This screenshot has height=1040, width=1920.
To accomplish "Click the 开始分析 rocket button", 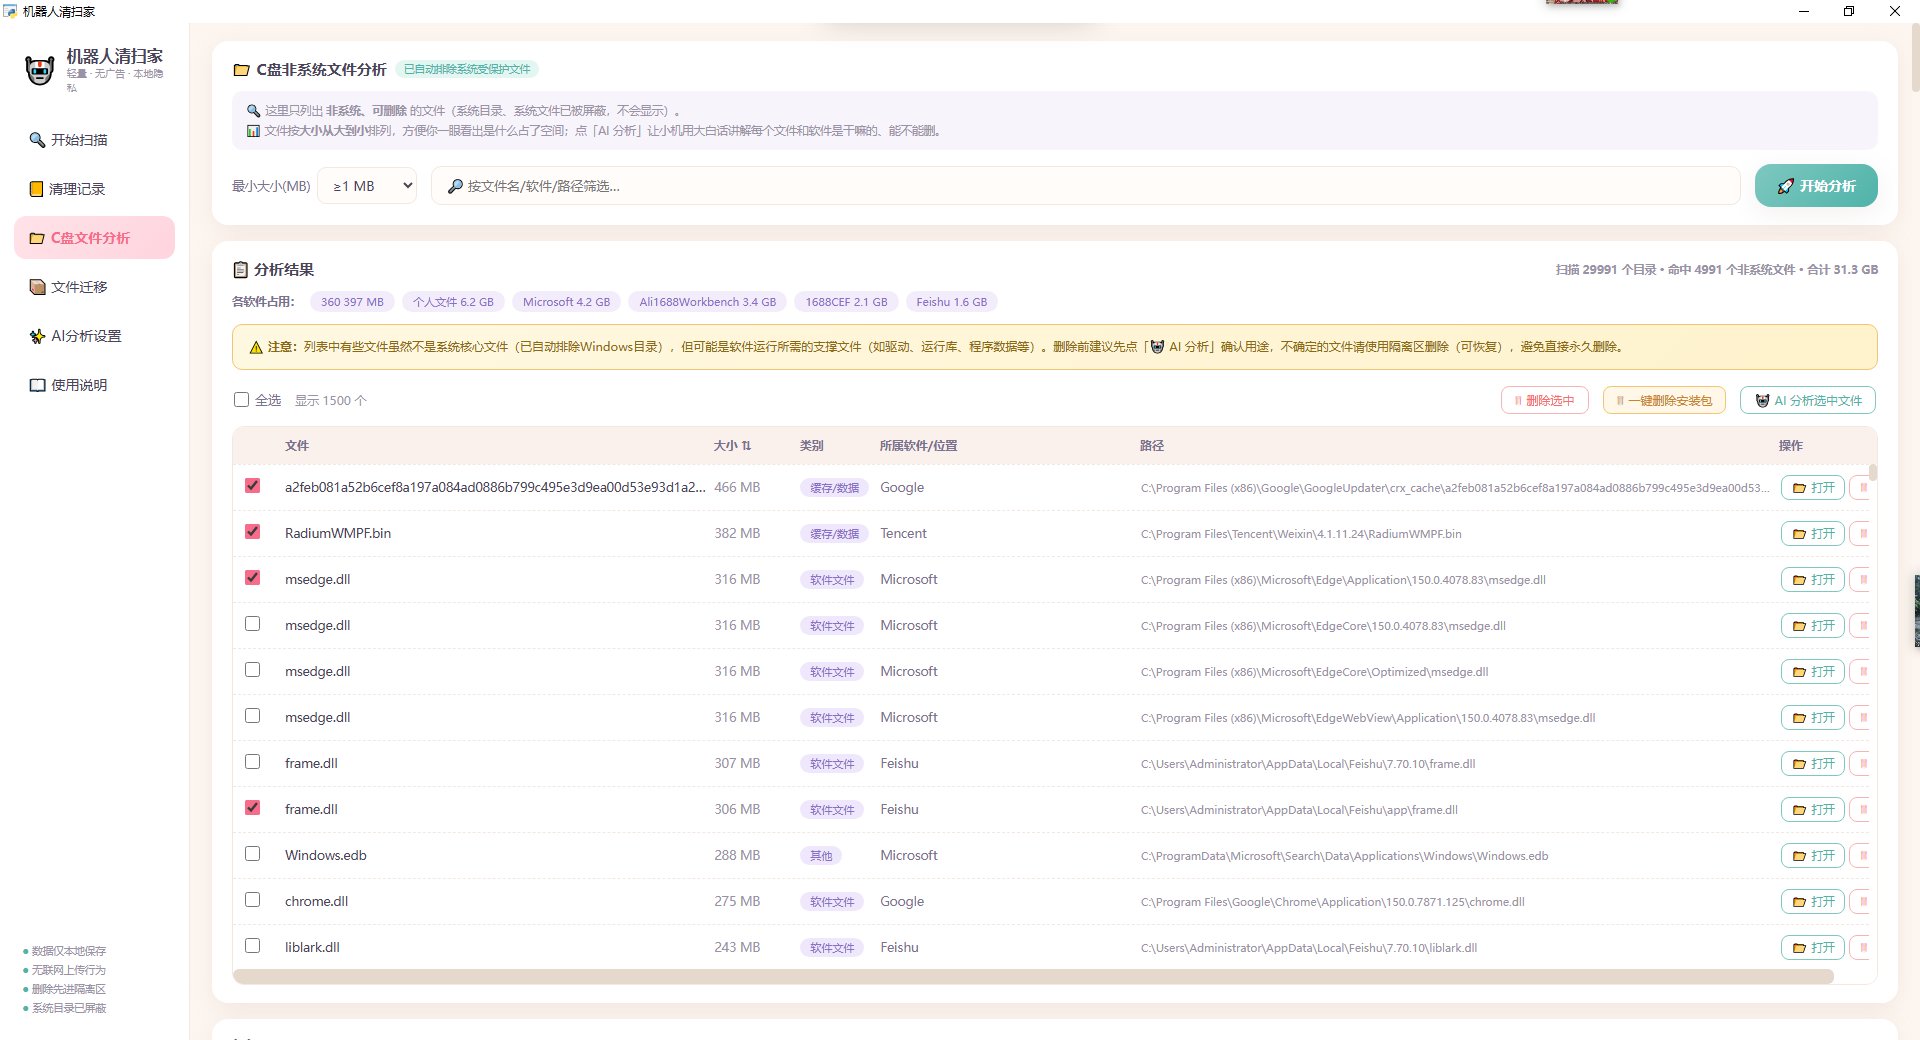I will (x=1815, y=186).
